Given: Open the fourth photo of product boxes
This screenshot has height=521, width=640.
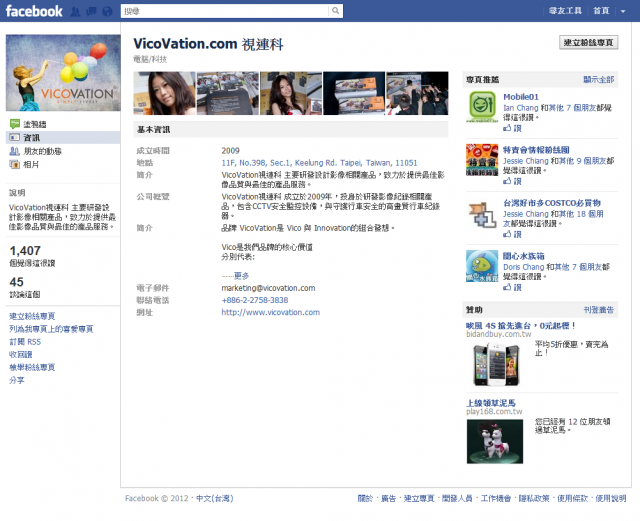Looking at the screenshot, I should point(354,93).
